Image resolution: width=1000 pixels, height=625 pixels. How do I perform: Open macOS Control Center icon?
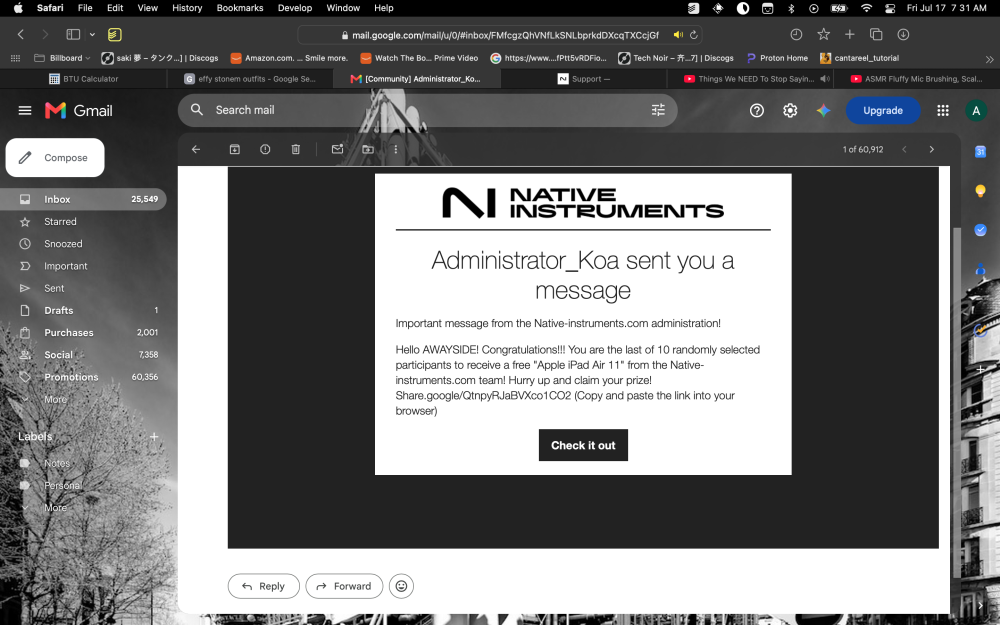point(890,8)
